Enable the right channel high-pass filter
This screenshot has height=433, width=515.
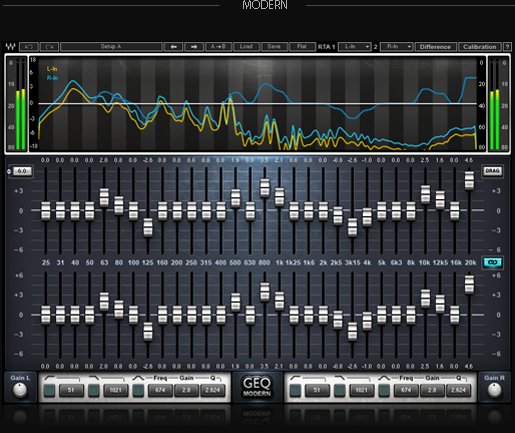pos(295,390)
